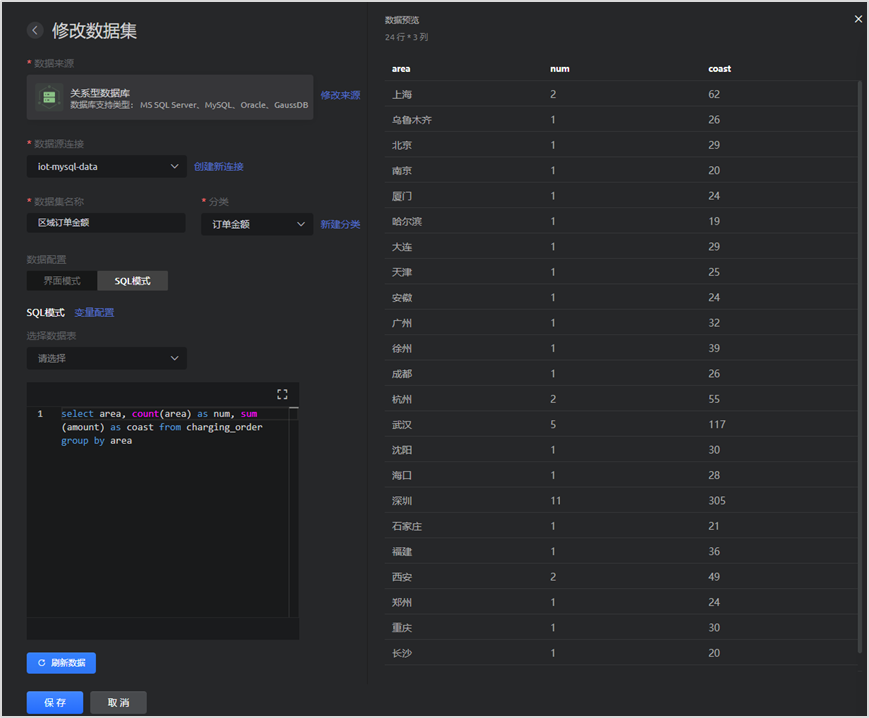Screen dimensions: 869x718
Task: Select the 重庆 row cell
Action: 402,628
